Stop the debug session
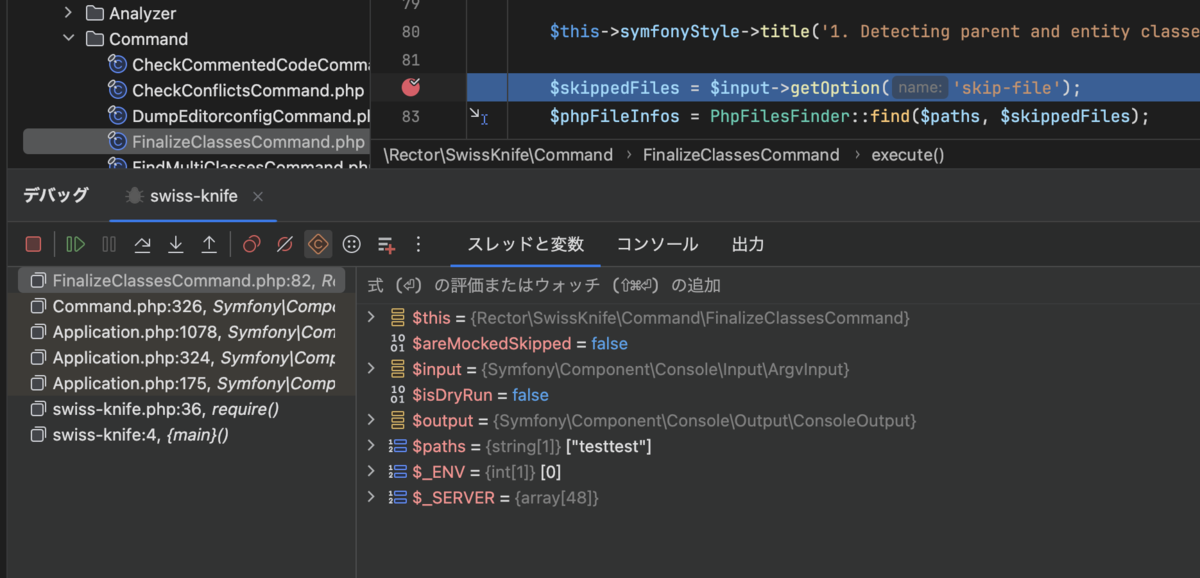Viewport: 1200px width, 578px height. 34,244
